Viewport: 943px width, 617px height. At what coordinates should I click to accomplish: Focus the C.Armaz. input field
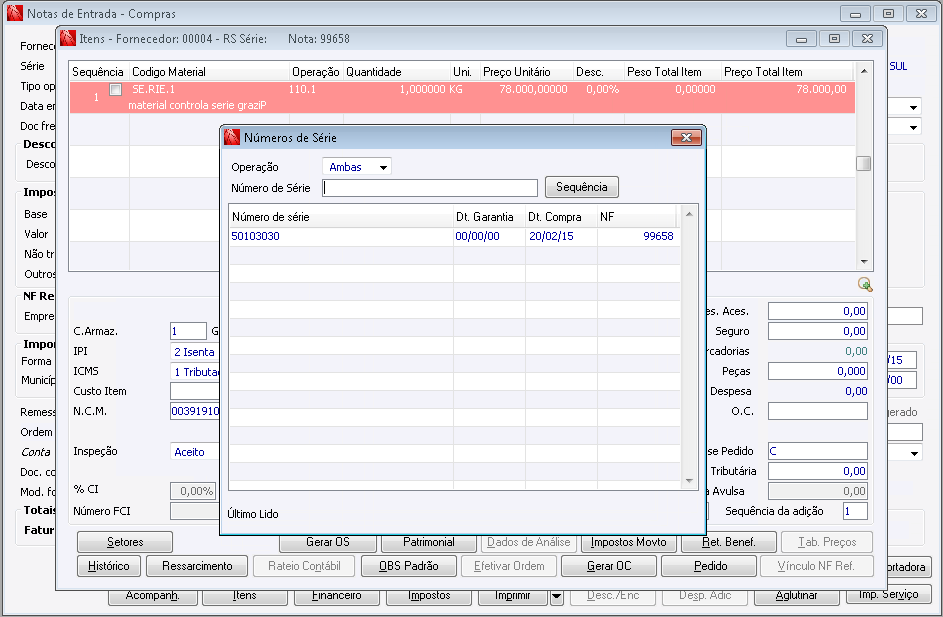[188, 331]
